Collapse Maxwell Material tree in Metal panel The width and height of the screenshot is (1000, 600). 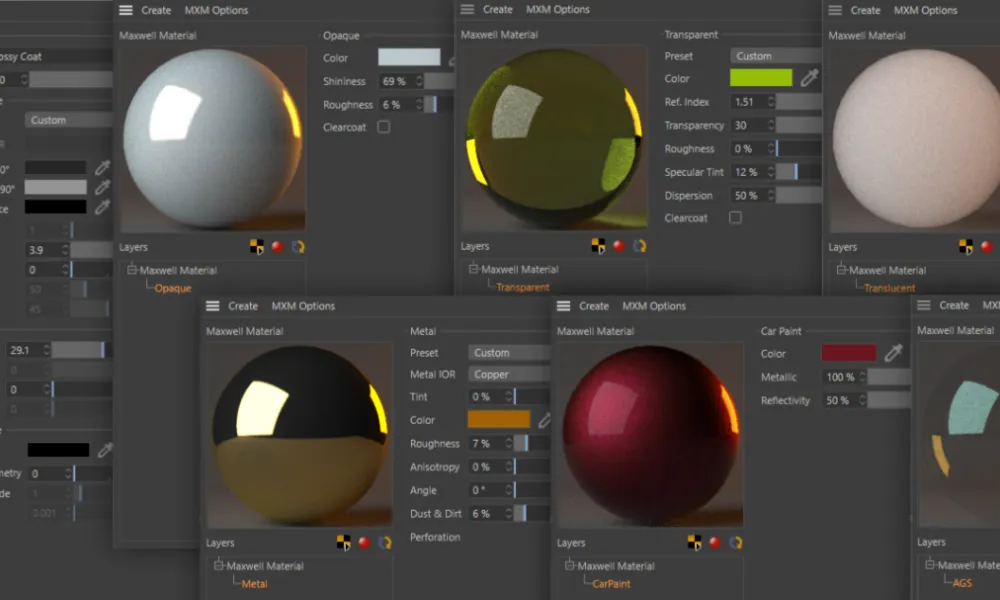(220, 566)
